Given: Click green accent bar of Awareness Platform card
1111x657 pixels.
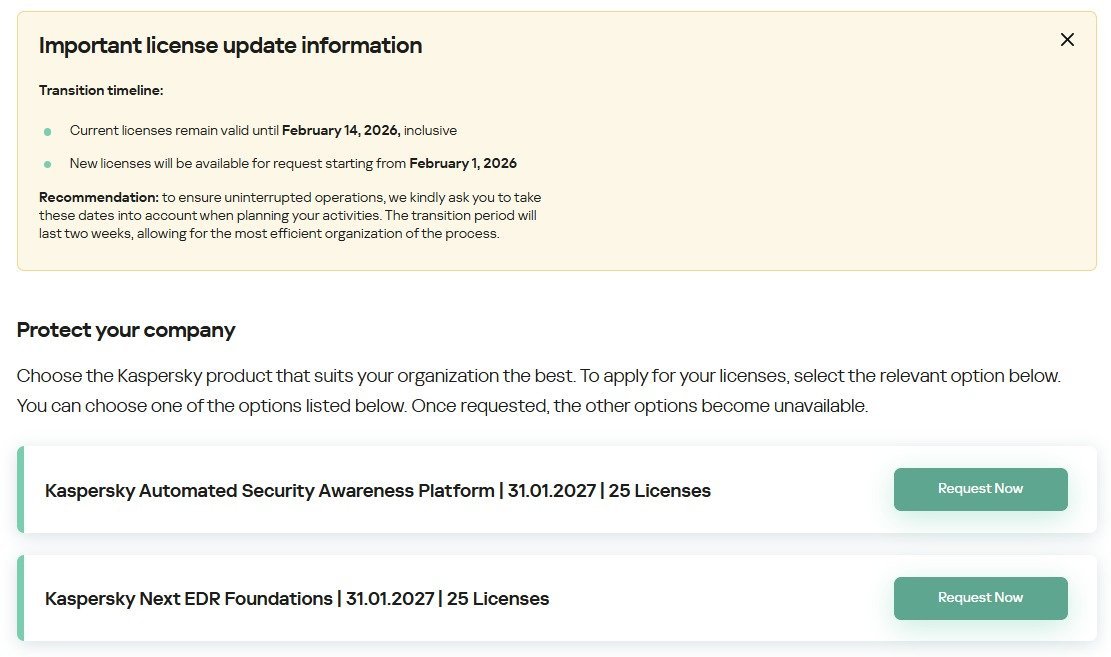Looking at the screenshot, I should [20, 490].
